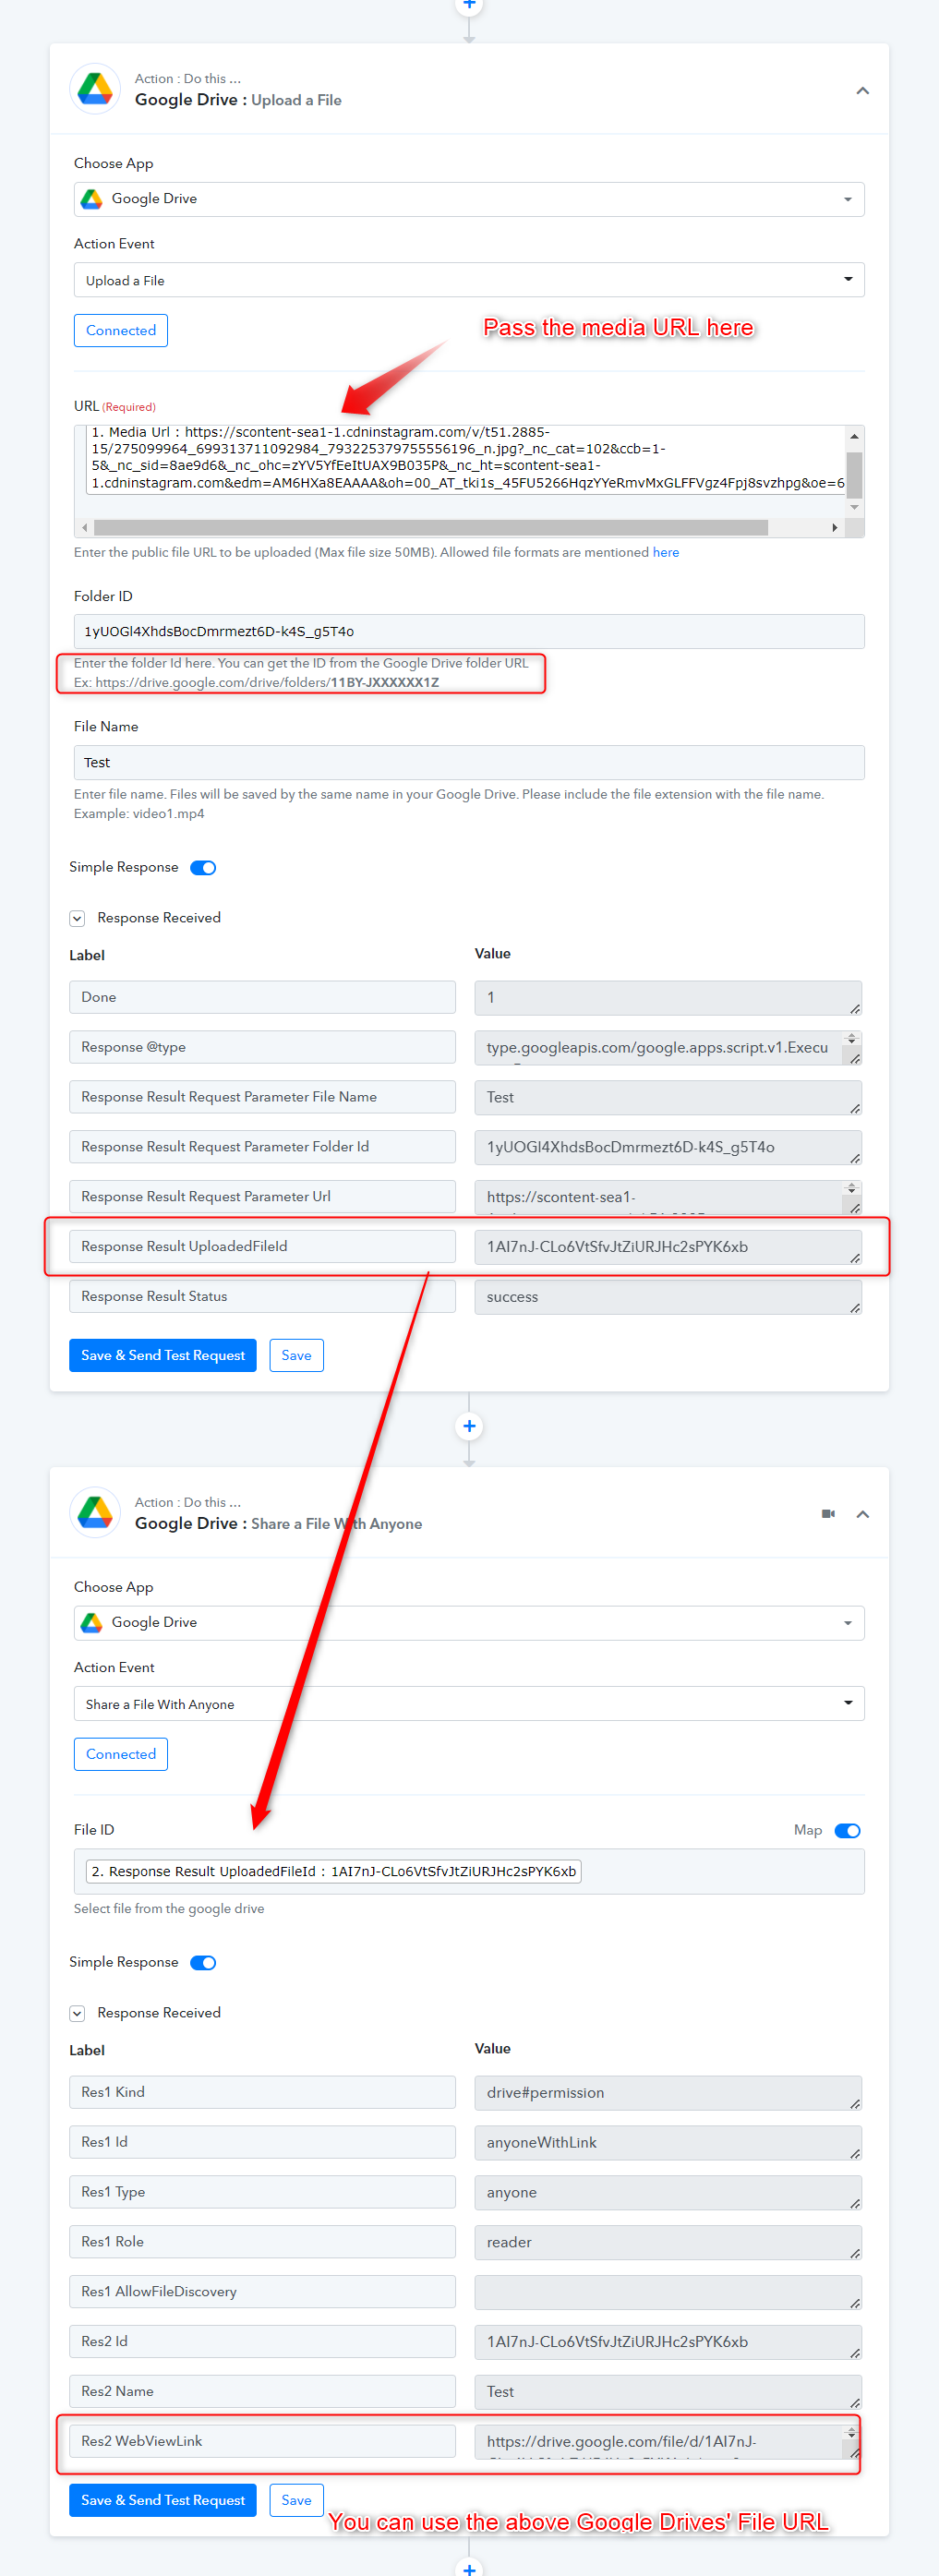939x2576 pixels.
Task: Collapse the Upload a File action panel
Action: click(862, 91)
